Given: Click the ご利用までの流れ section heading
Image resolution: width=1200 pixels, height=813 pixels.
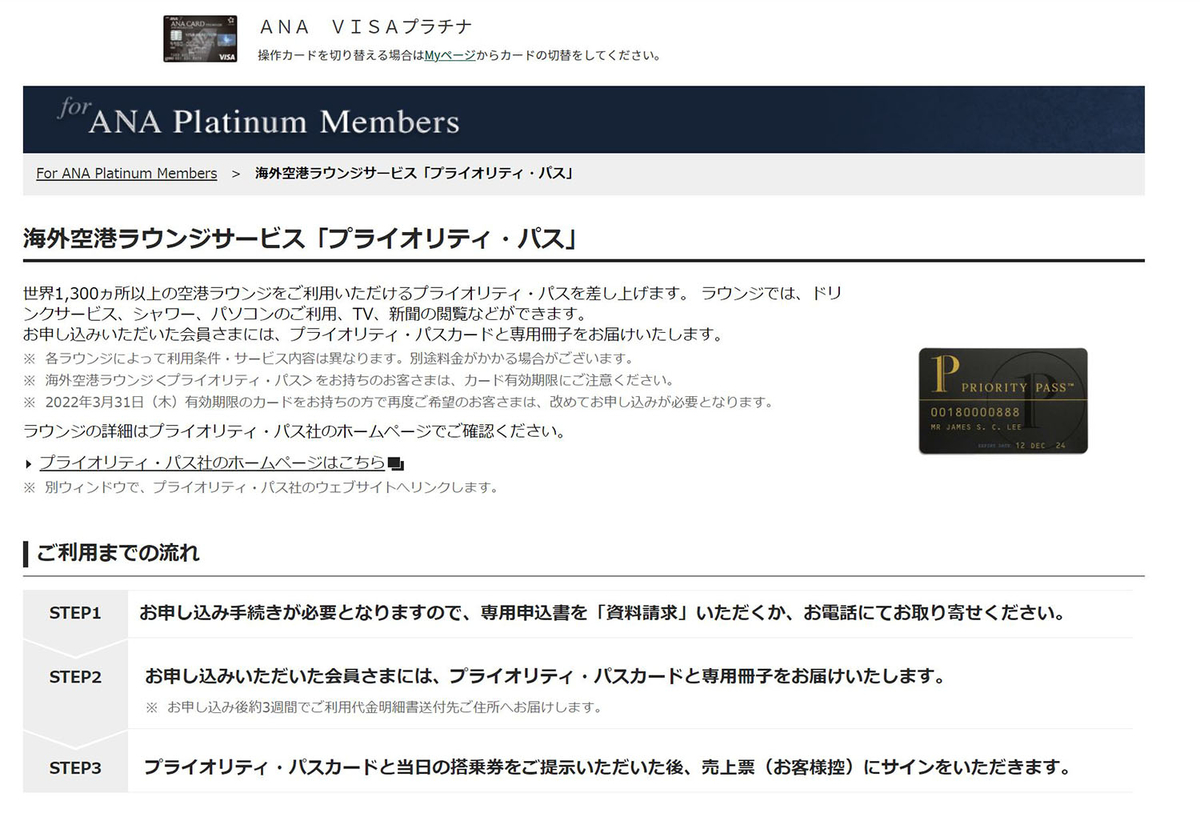Looking at the screenshot, I should pos(118,552).
